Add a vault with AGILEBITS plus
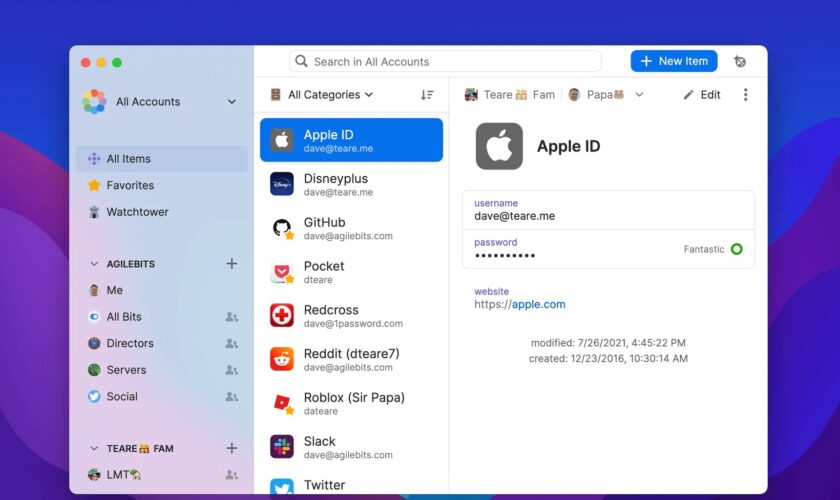The width and height of the screenshot is (840, 500). pos(231,263)
